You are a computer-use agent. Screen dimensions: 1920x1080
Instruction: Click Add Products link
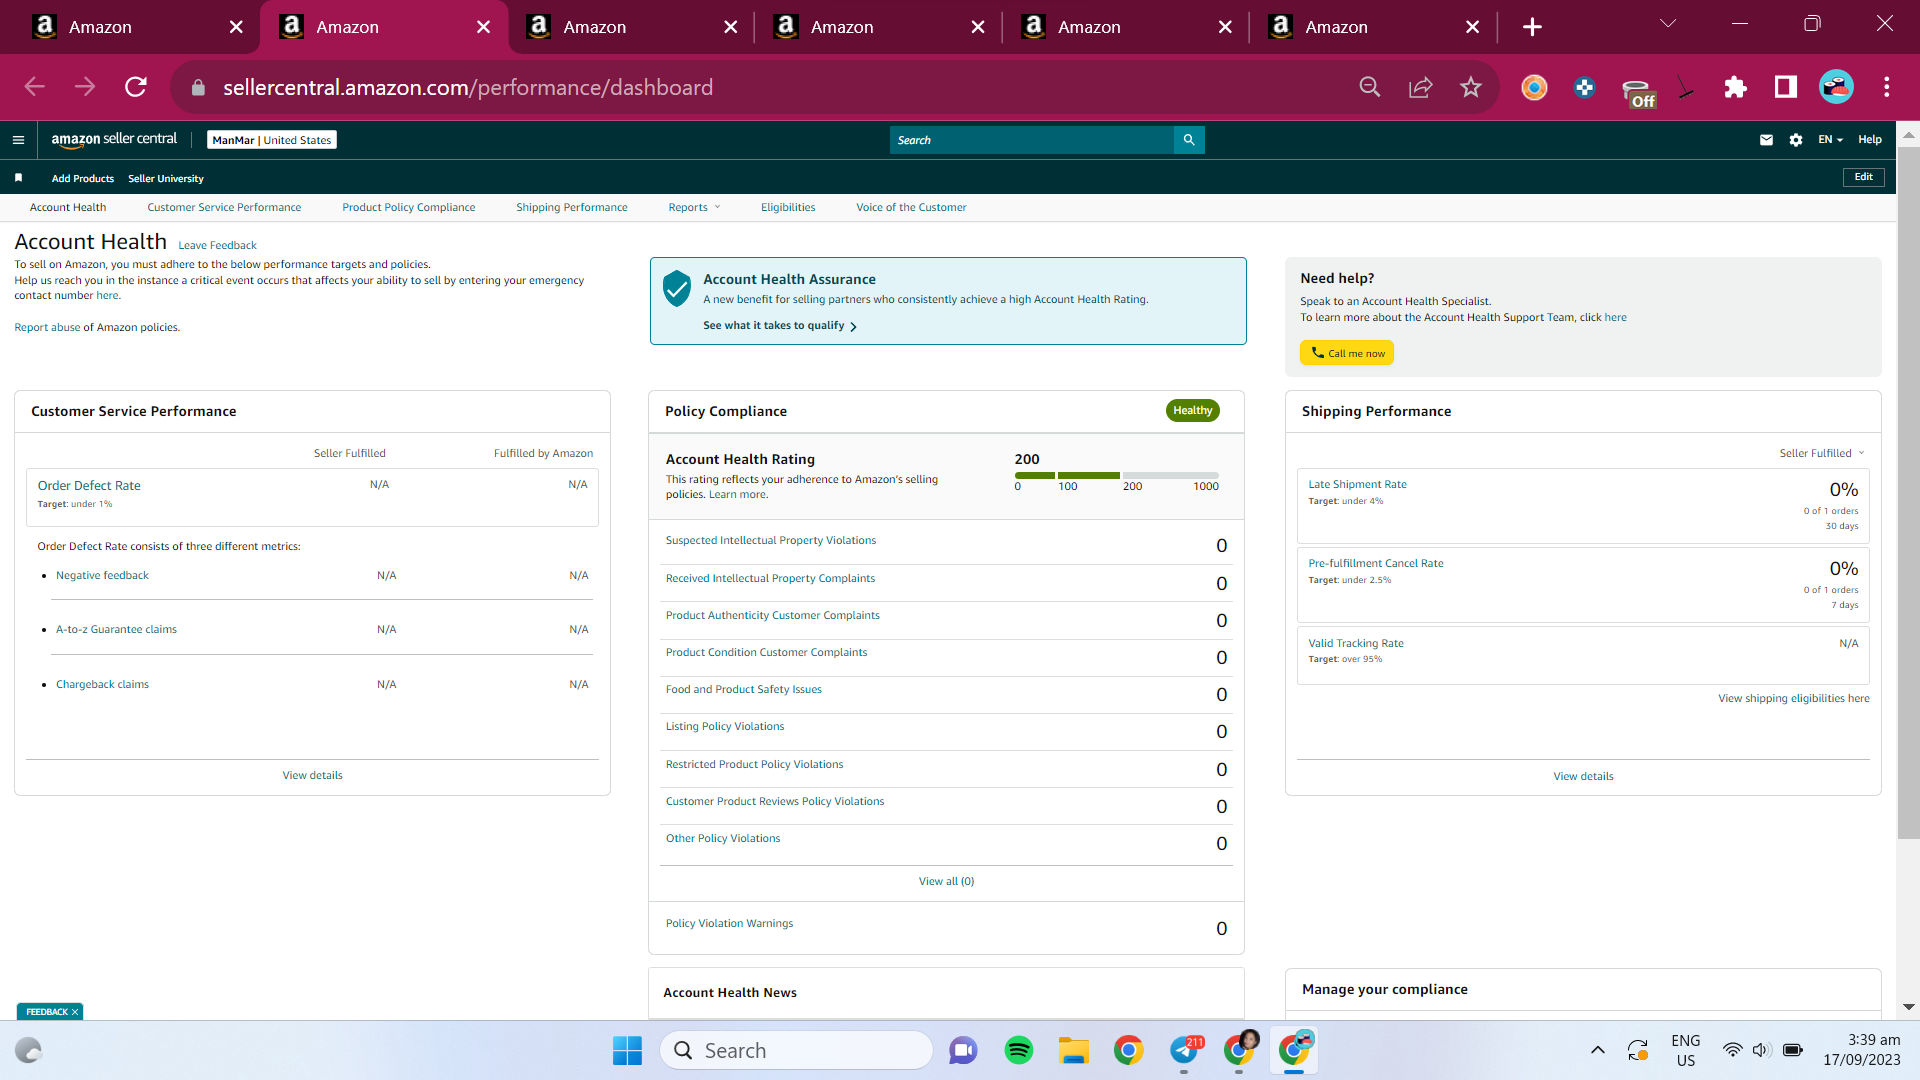[83, 179]
